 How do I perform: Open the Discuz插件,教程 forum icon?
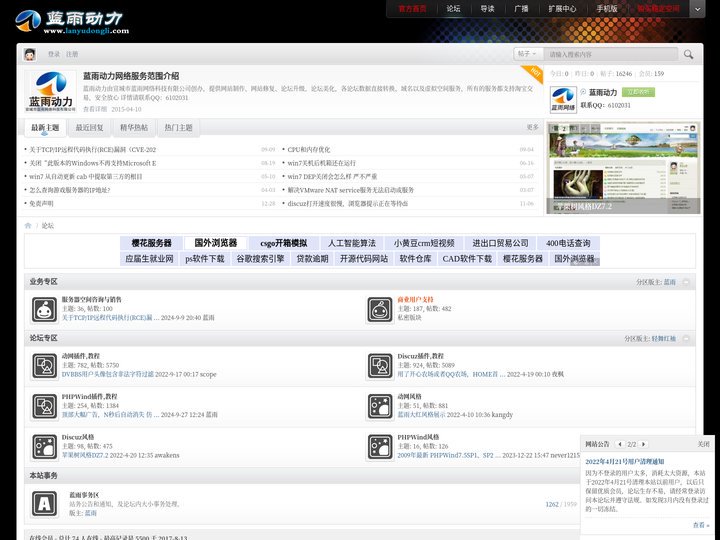380,366
